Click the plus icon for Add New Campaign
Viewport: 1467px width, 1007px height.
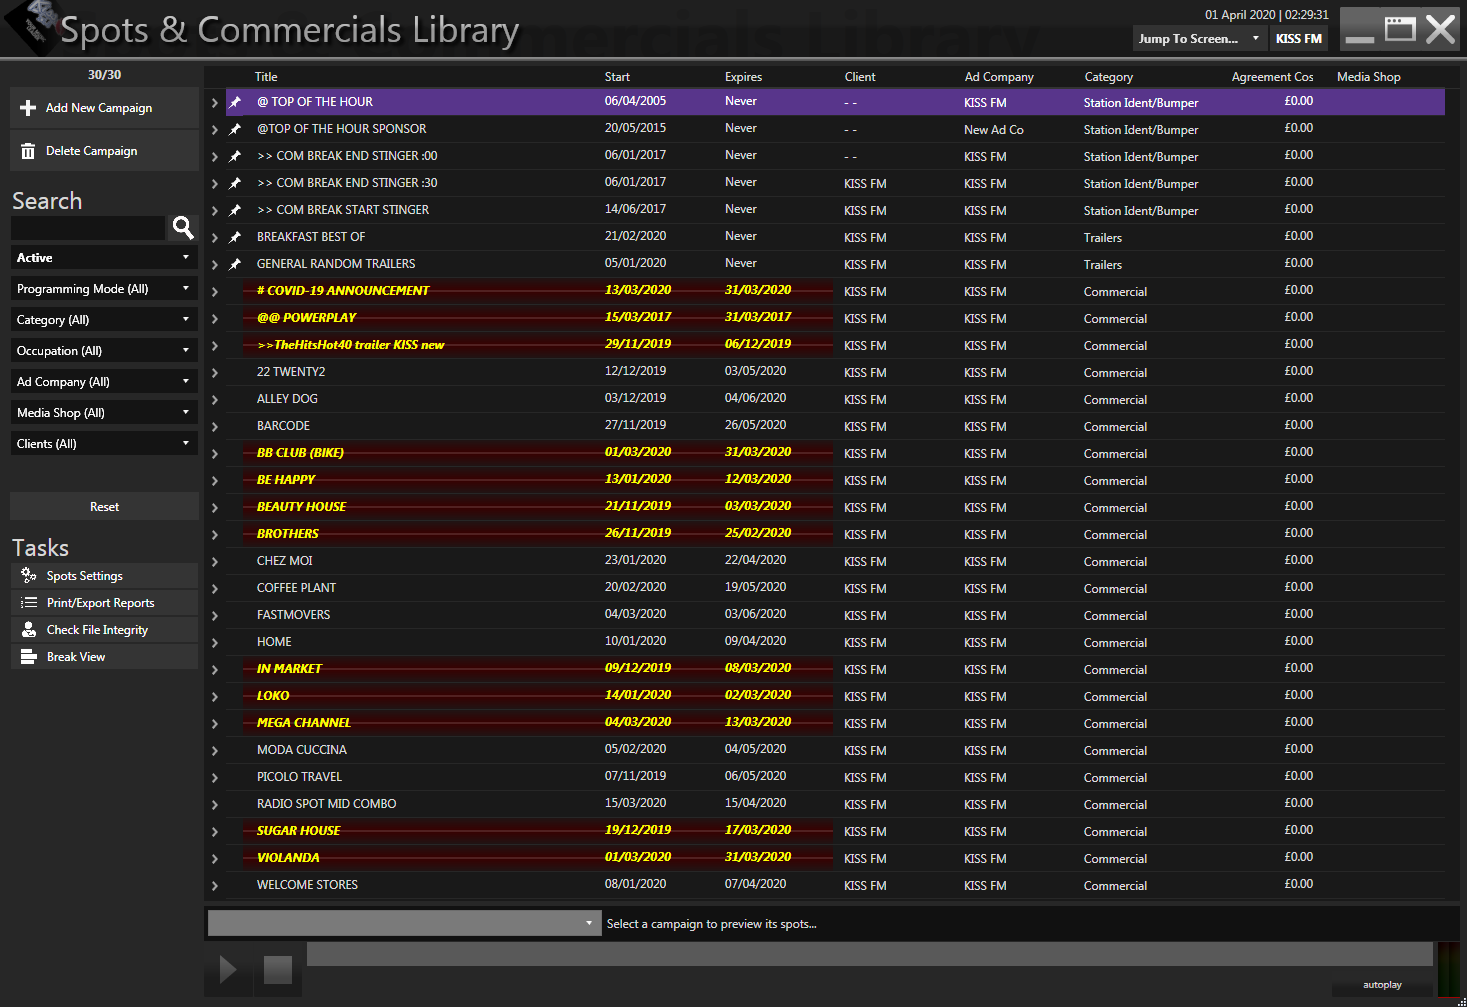point(28,108)
